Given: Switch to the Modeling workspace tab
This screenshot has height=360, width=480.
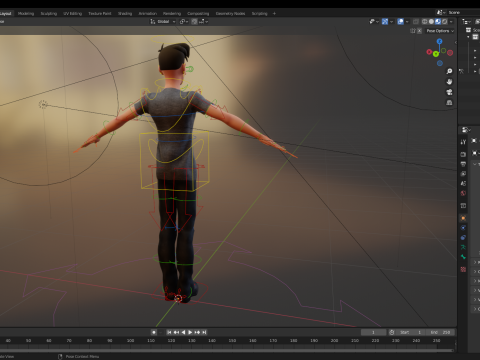Looking at the screenshot, I should pyautogui.click(x=26, y=13).
